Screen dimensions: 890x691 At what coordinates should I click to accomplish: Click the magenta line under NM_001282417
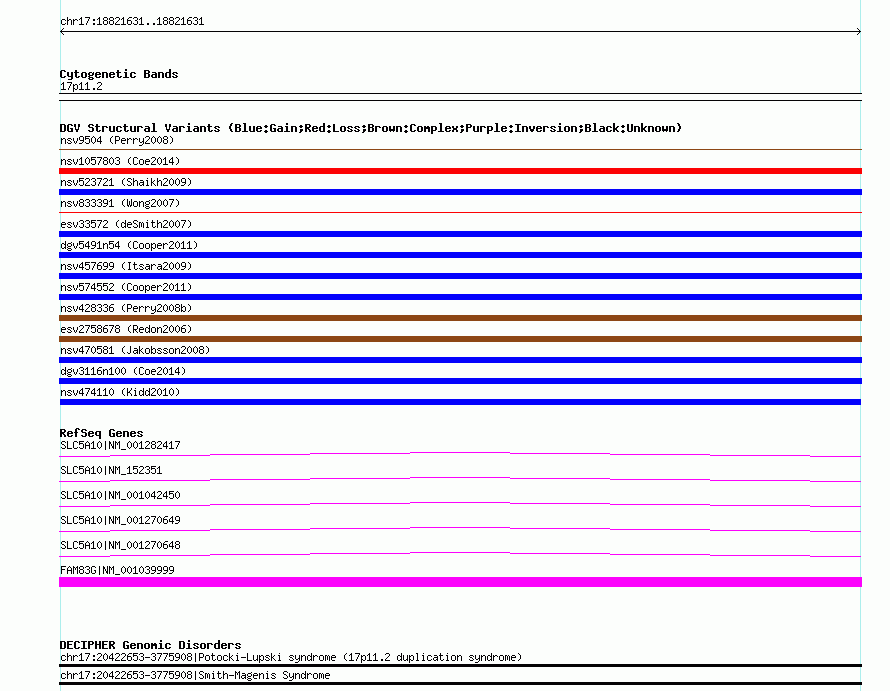pos(460,454)
